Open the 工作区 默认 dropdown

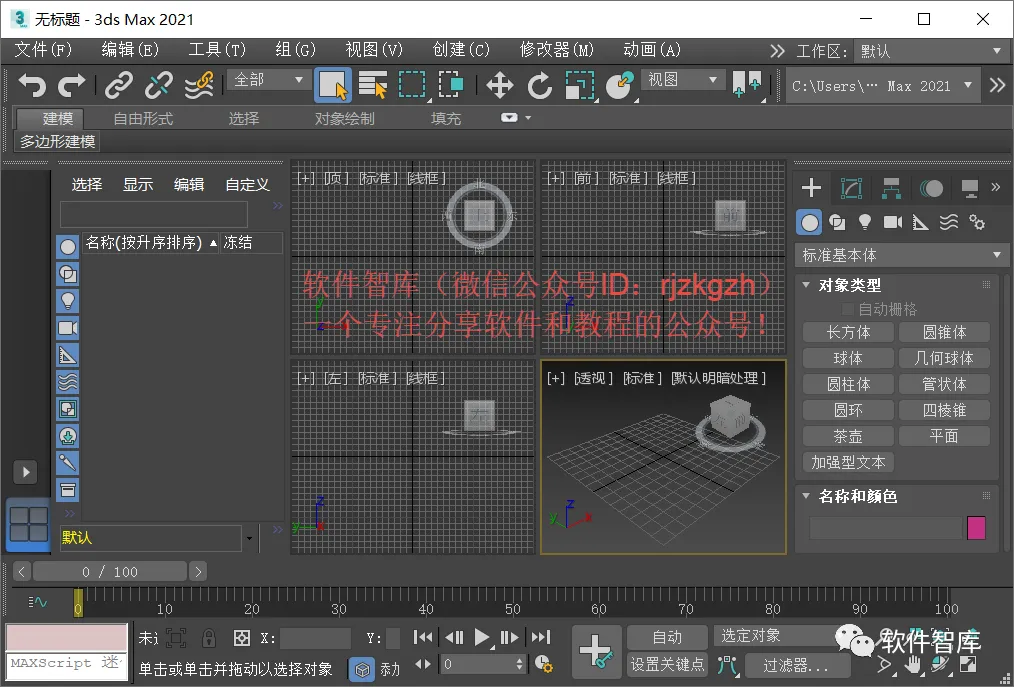point(930,50)
